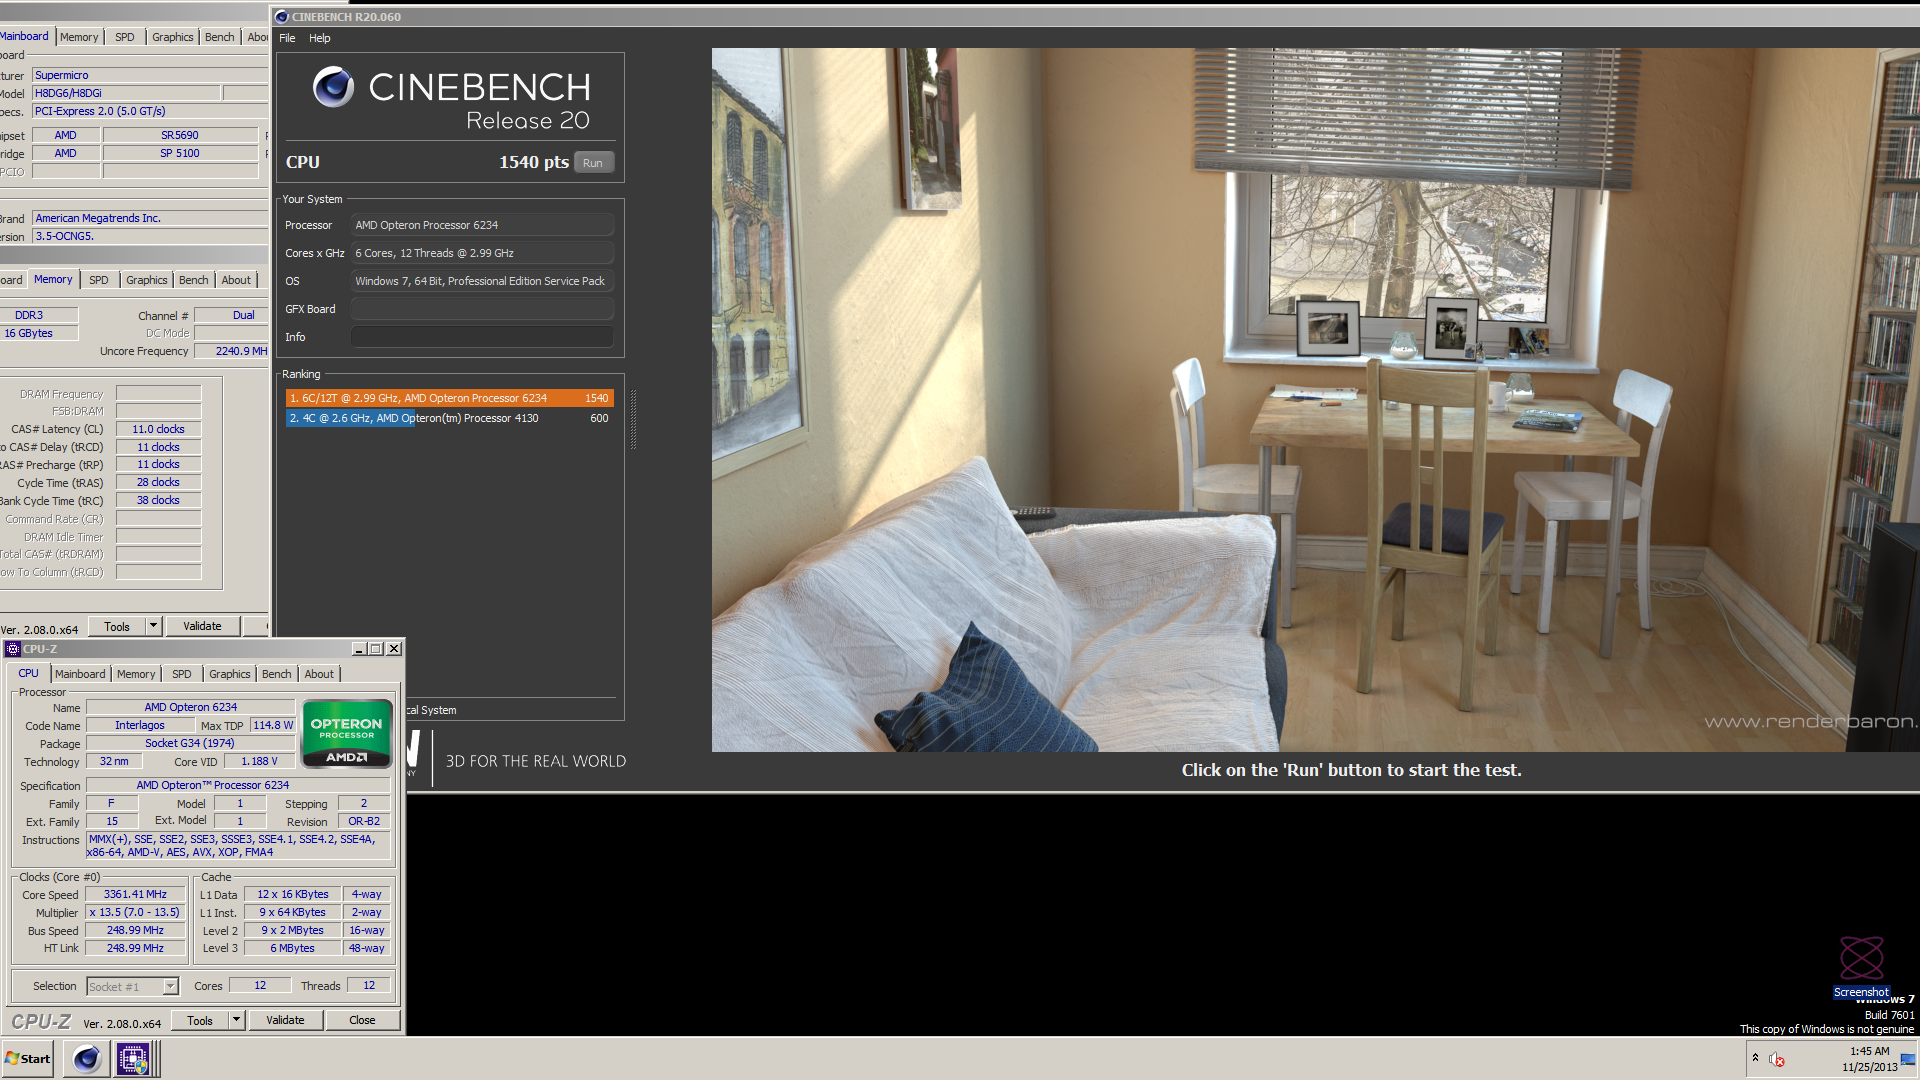
Task: Click the Info input field in Cinebench
Action: (x=482, y=337)
